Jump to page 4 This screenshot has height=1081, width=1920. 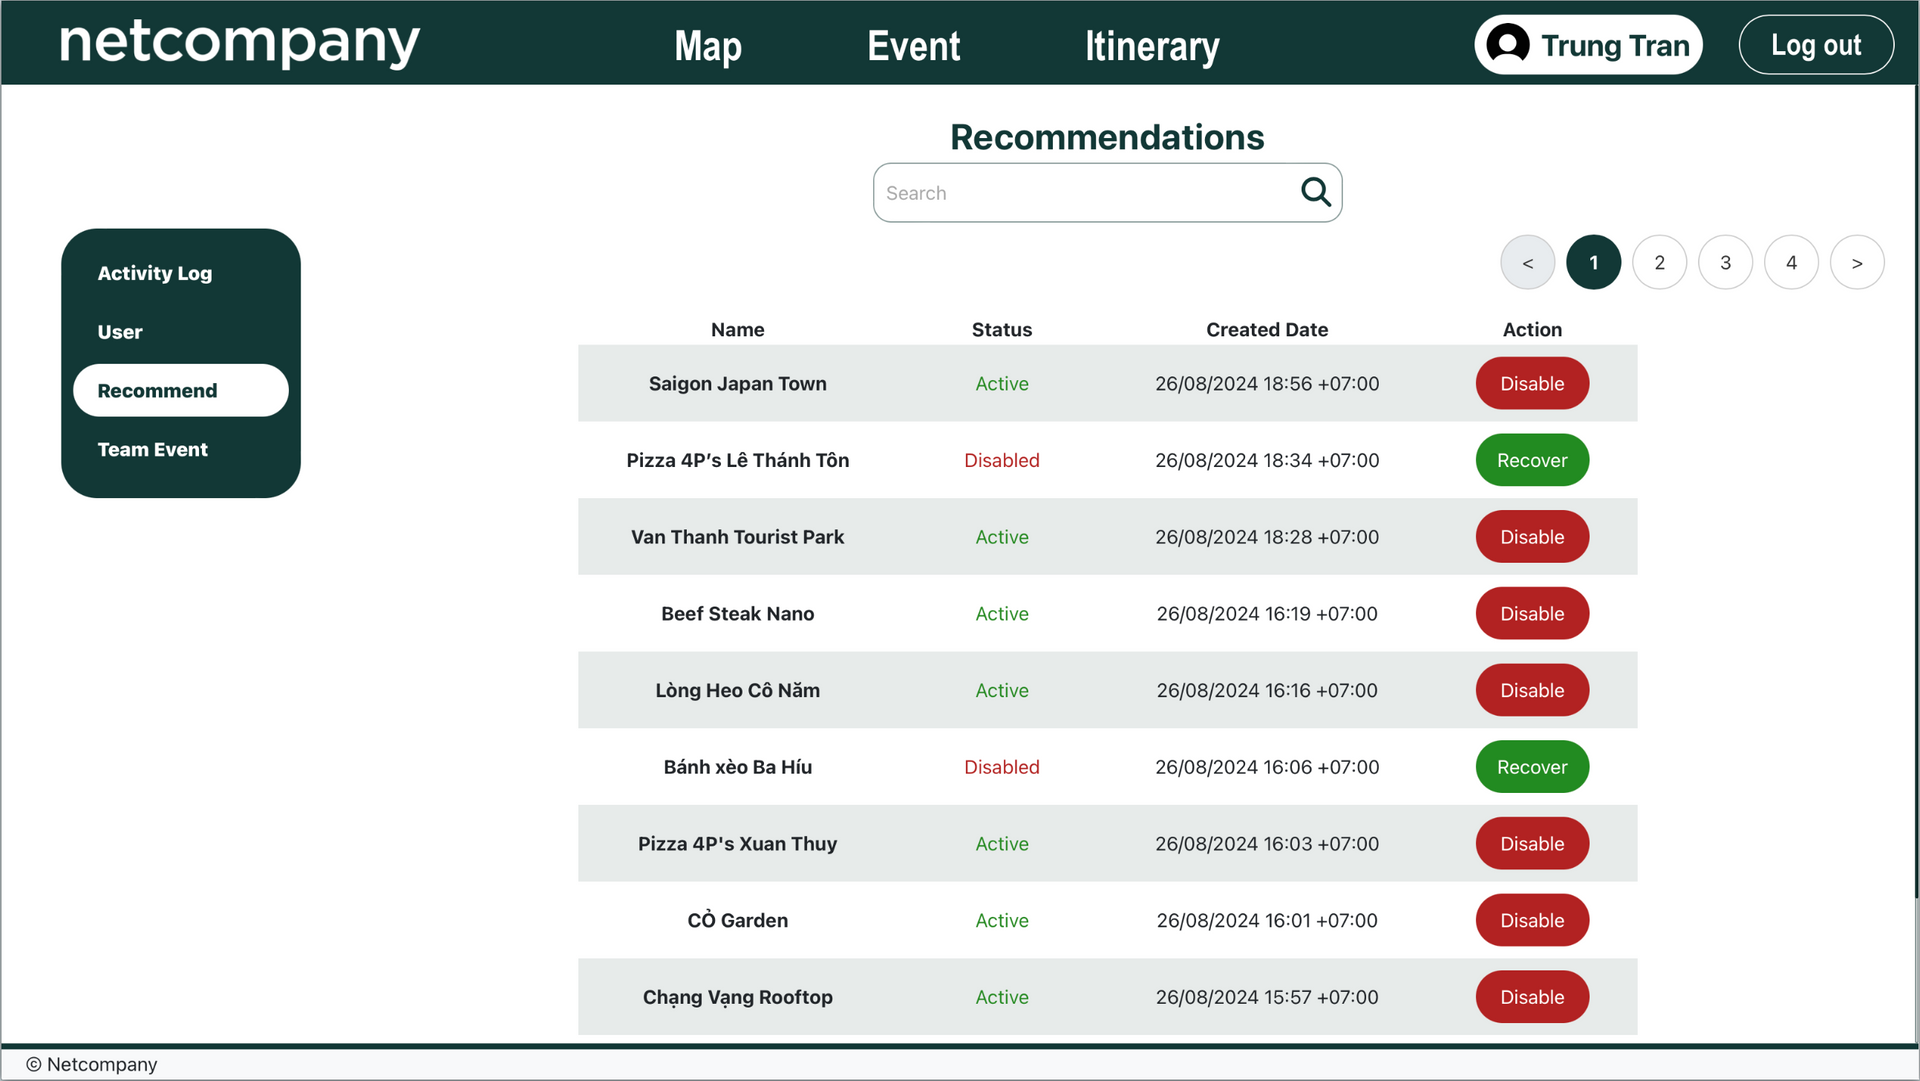point(1791,263)
